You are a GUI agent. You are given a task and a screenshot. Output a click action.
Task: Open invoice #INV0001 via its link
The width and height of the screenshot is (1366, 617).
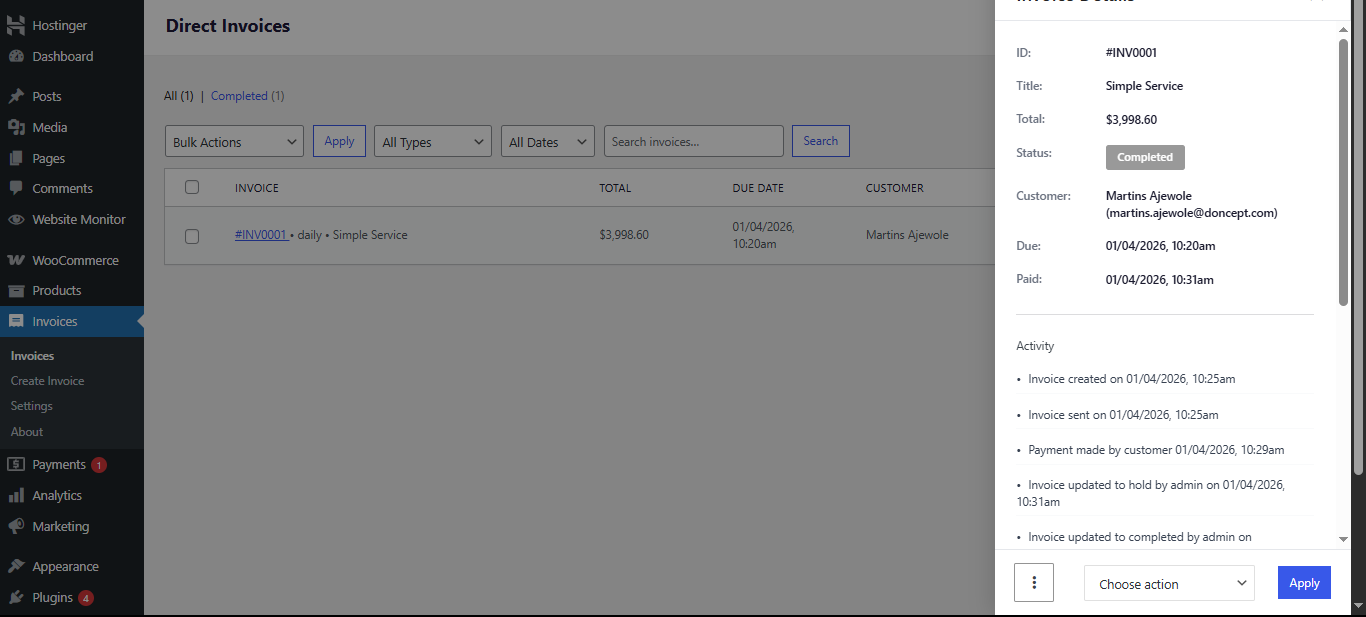261,235
